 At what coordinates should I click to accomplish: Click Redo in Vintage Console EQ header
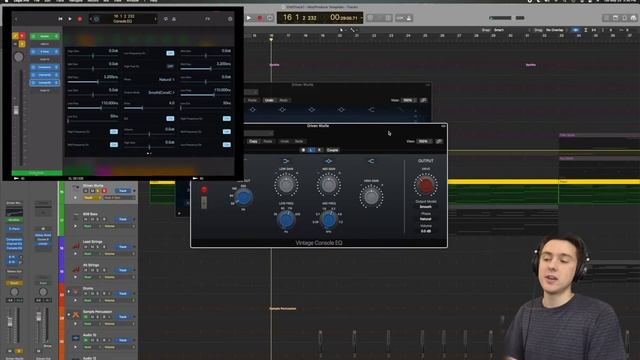click(x=299, y=141)
